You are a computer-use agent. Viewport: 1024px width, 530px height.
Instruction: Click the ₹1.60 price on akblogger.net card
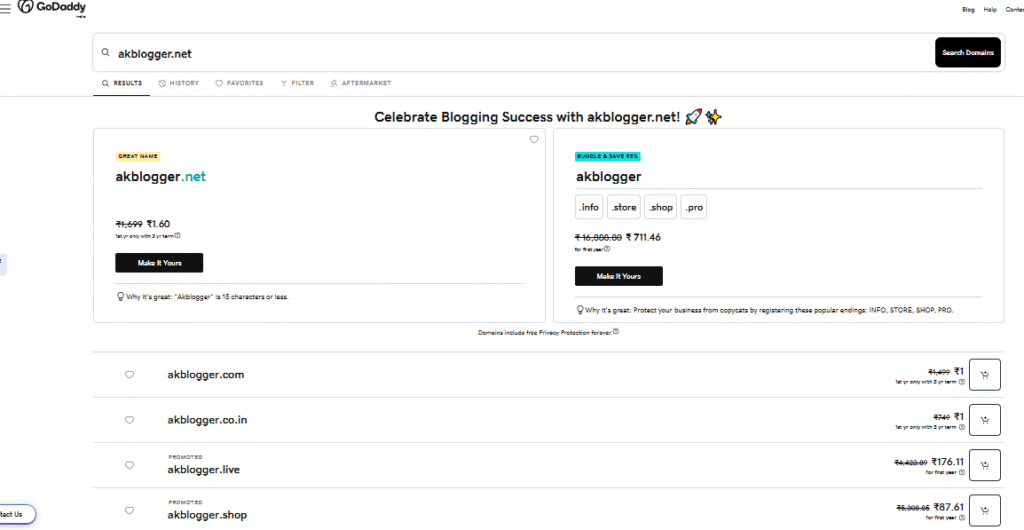tap(158, 224)
